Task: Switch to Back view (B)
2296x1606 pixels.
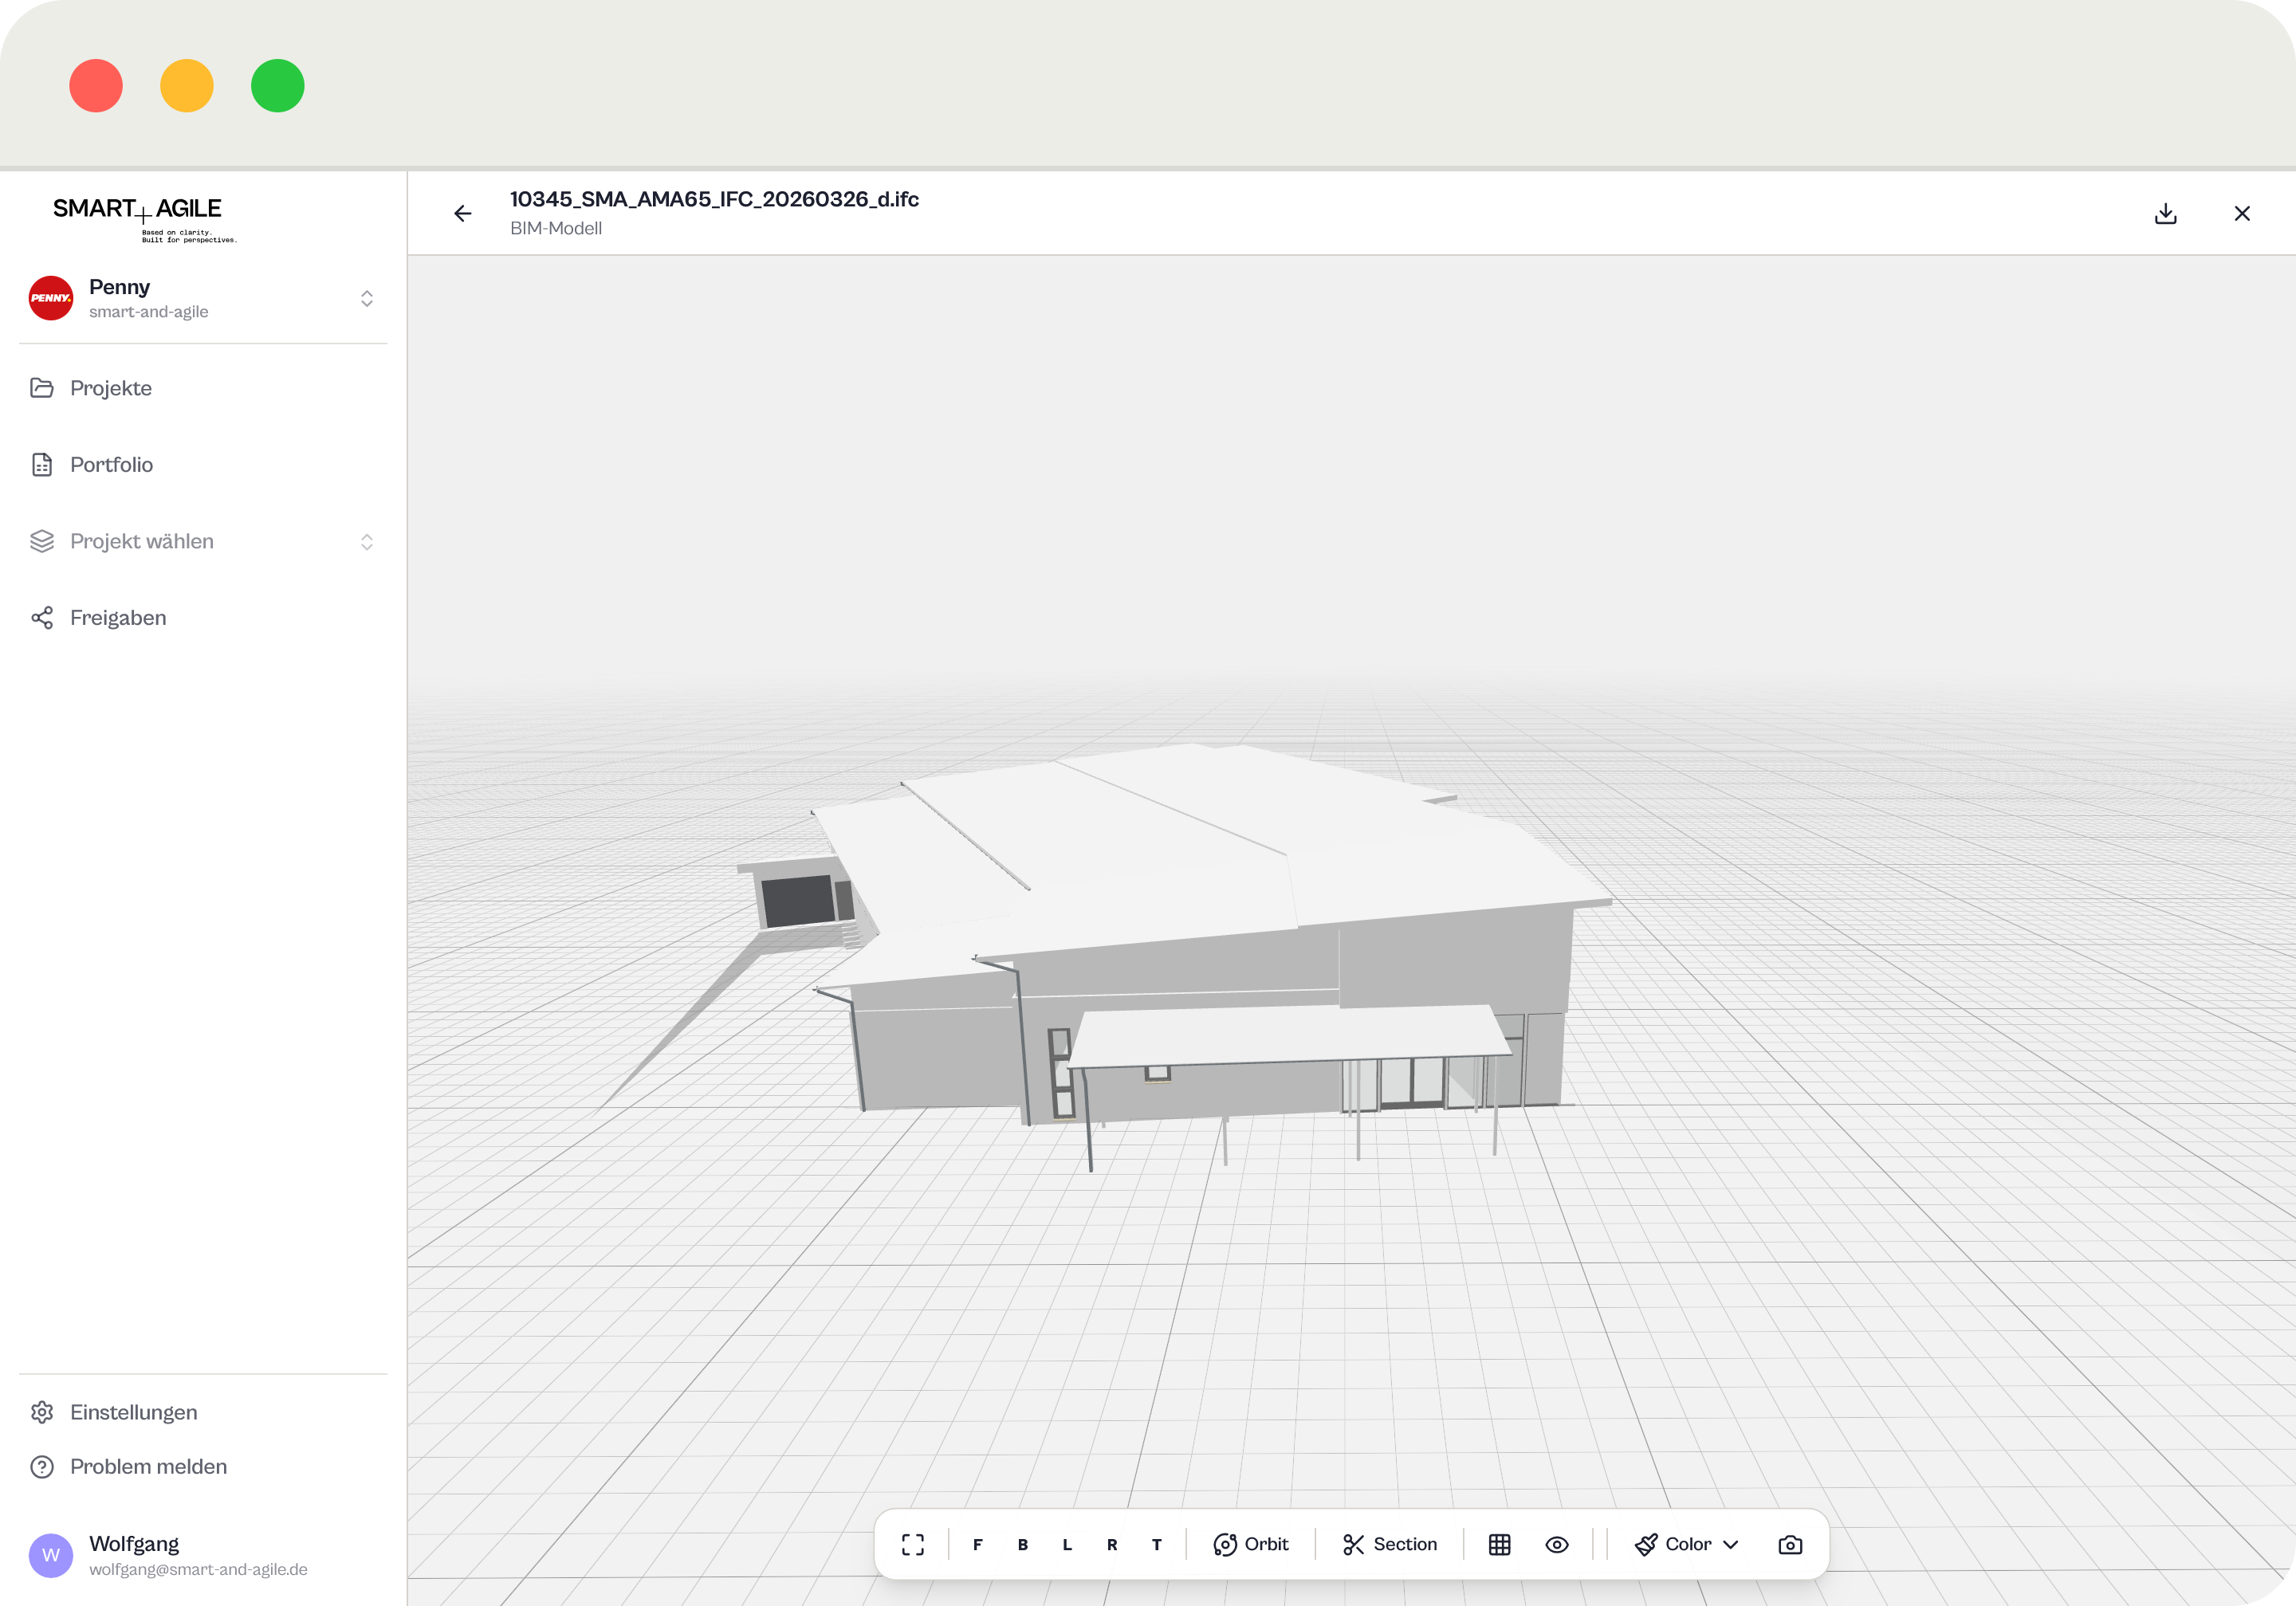Action: coord(1022,1545)
